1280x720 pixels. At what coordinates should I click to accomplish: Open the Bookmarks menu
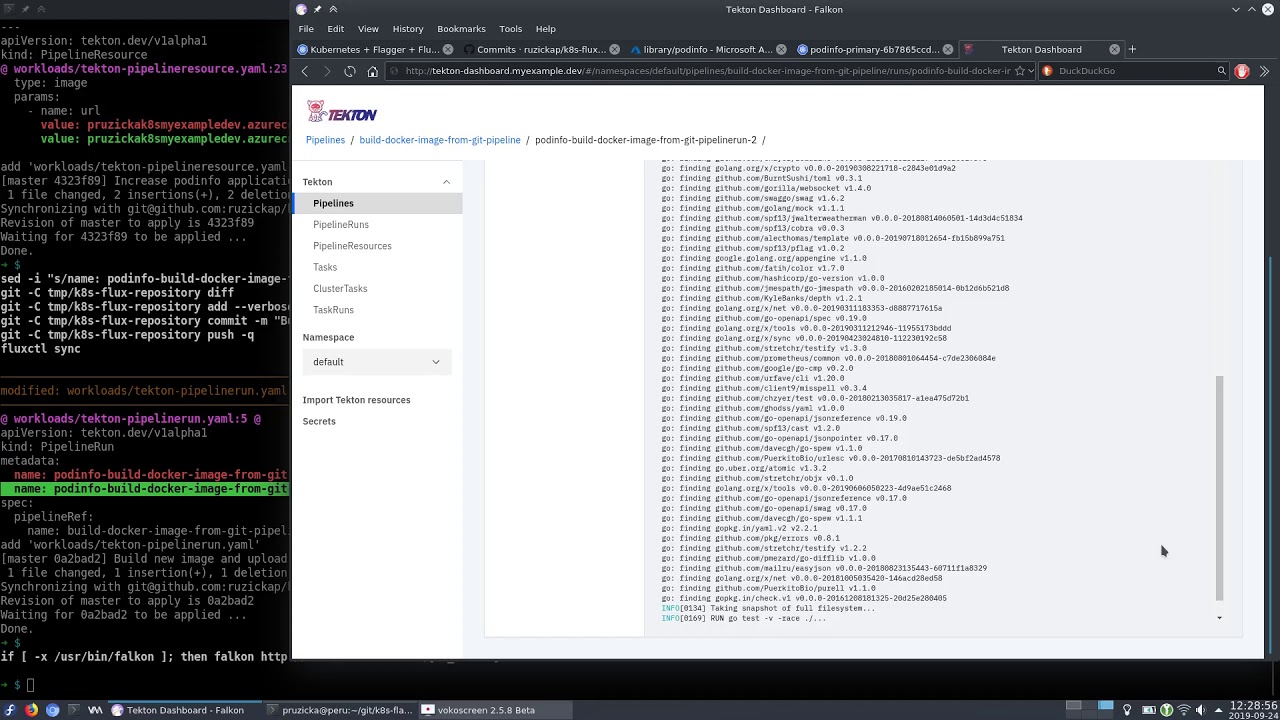[x=461, y=29]
